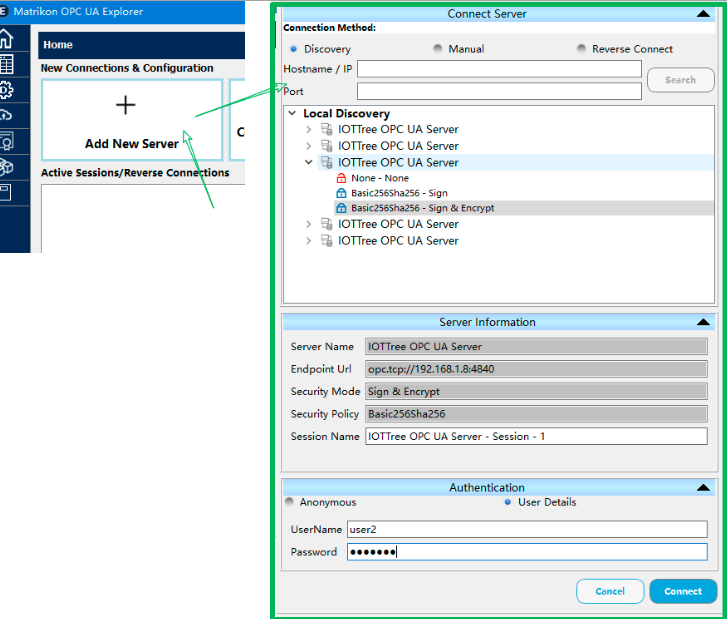Viewport: 727px width, 619px height.
Task: Click the Local Discovery label
Action: pyautogui.click(x=346, y=113)
